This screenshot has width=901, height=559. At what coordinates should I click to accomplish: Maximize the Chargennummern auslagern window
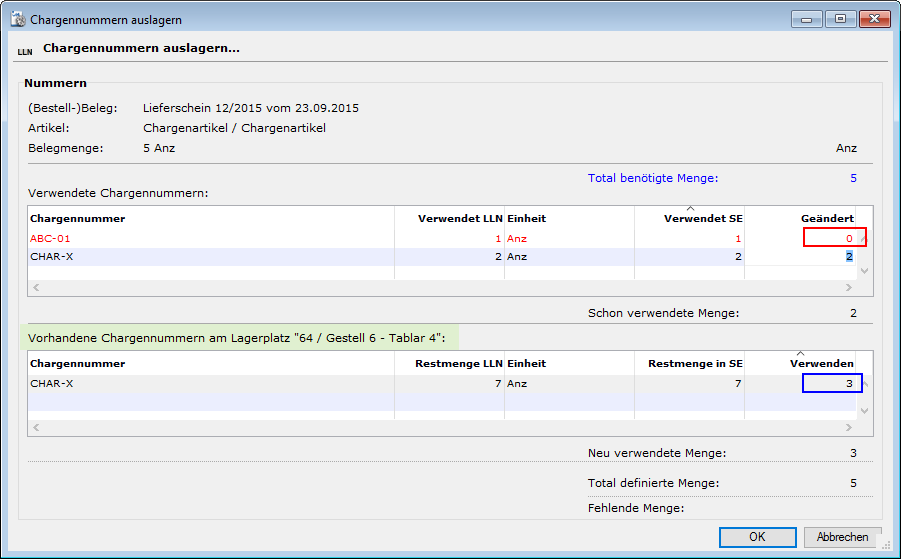pyautogui.click(x=839, y=19)
